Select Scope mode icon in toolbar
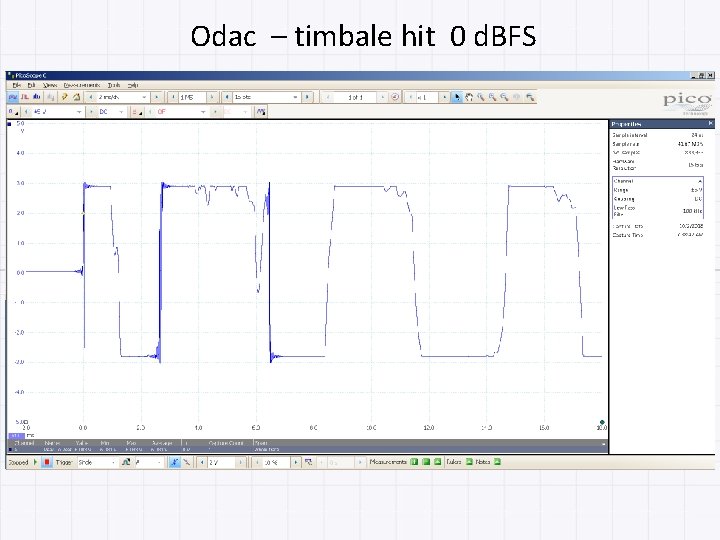 (13, 97)
